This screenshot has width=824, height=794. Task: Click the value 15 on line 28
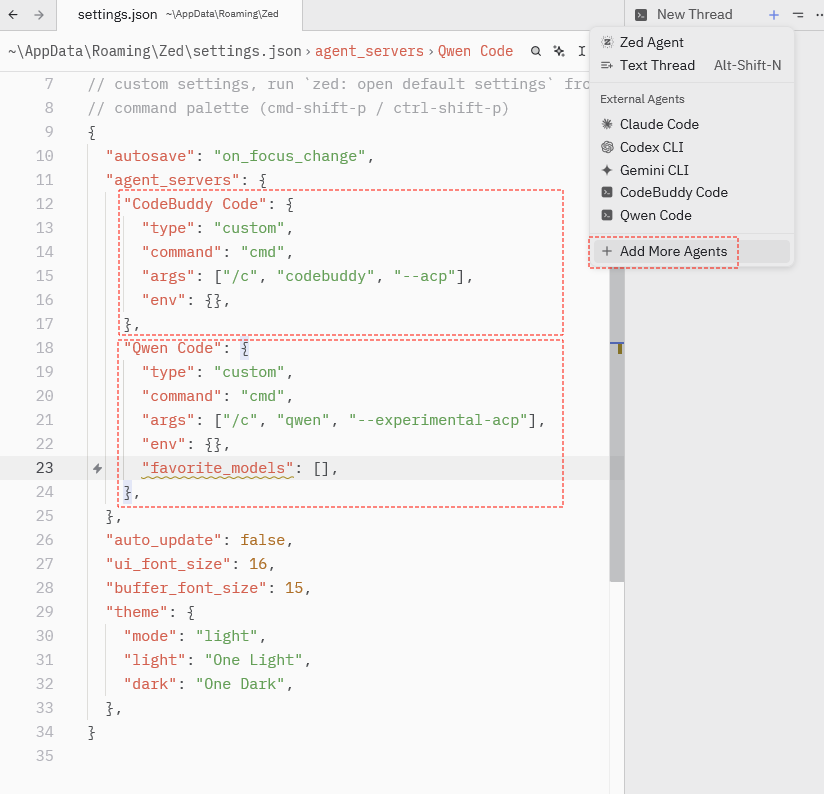(294, 587)
